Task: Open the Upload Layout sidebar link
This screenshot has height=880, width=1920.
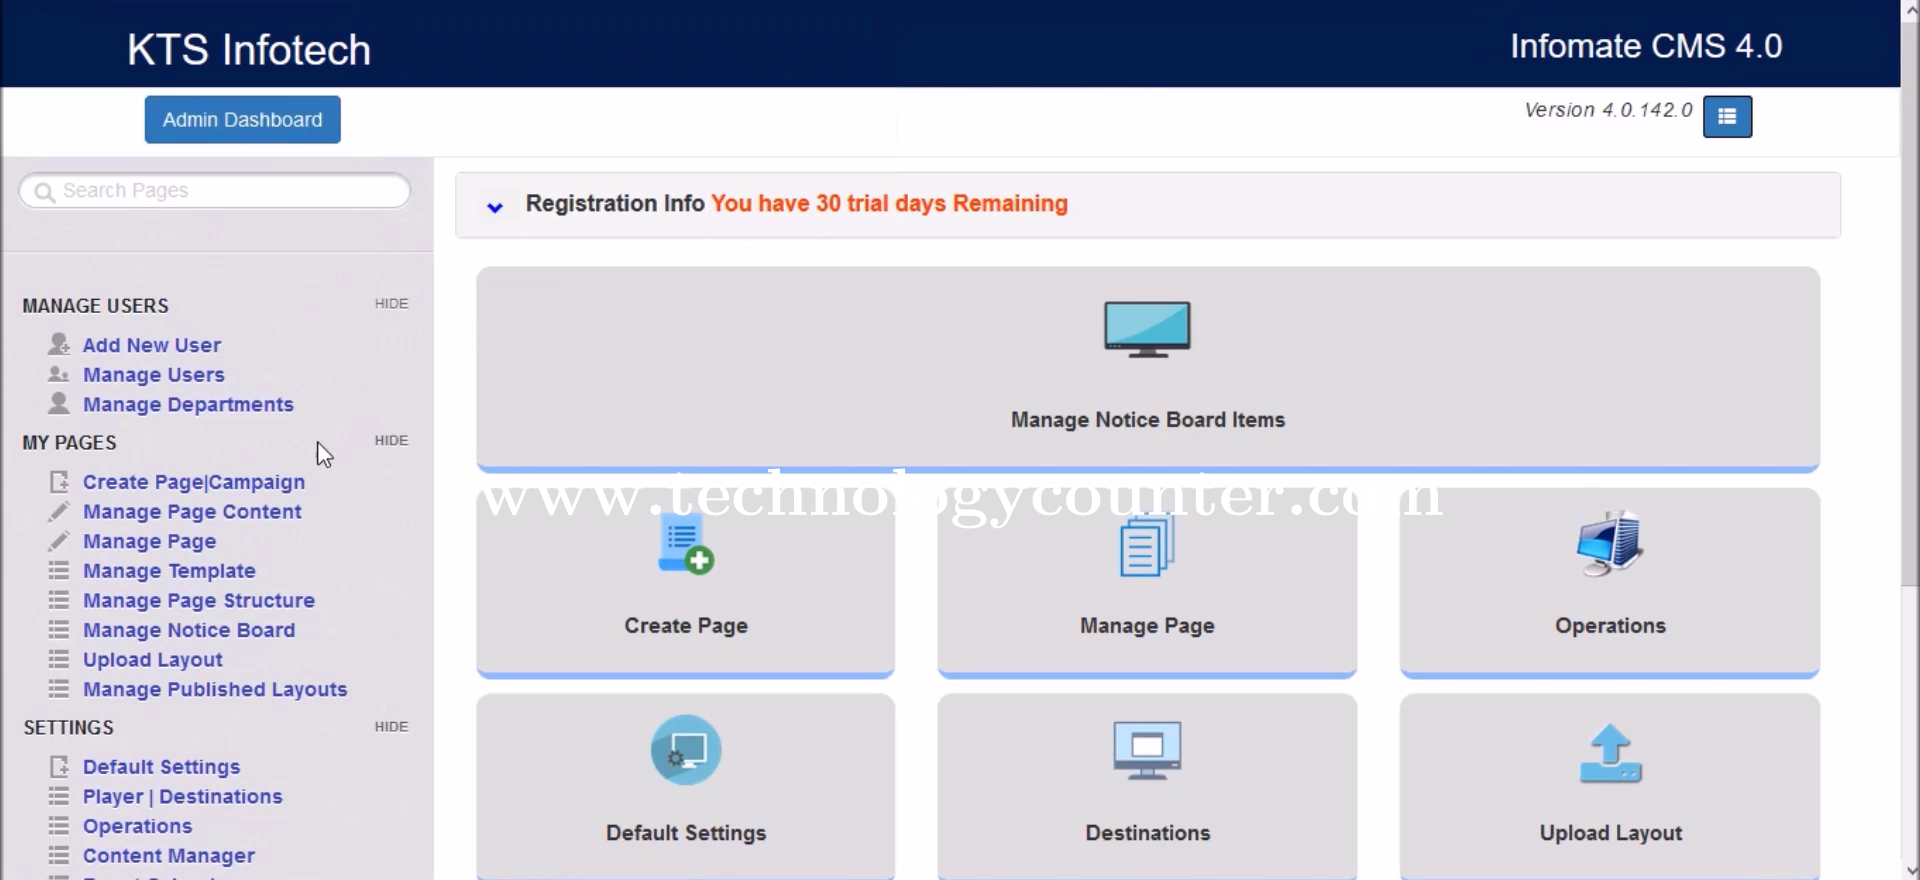Action: [153, 660]
